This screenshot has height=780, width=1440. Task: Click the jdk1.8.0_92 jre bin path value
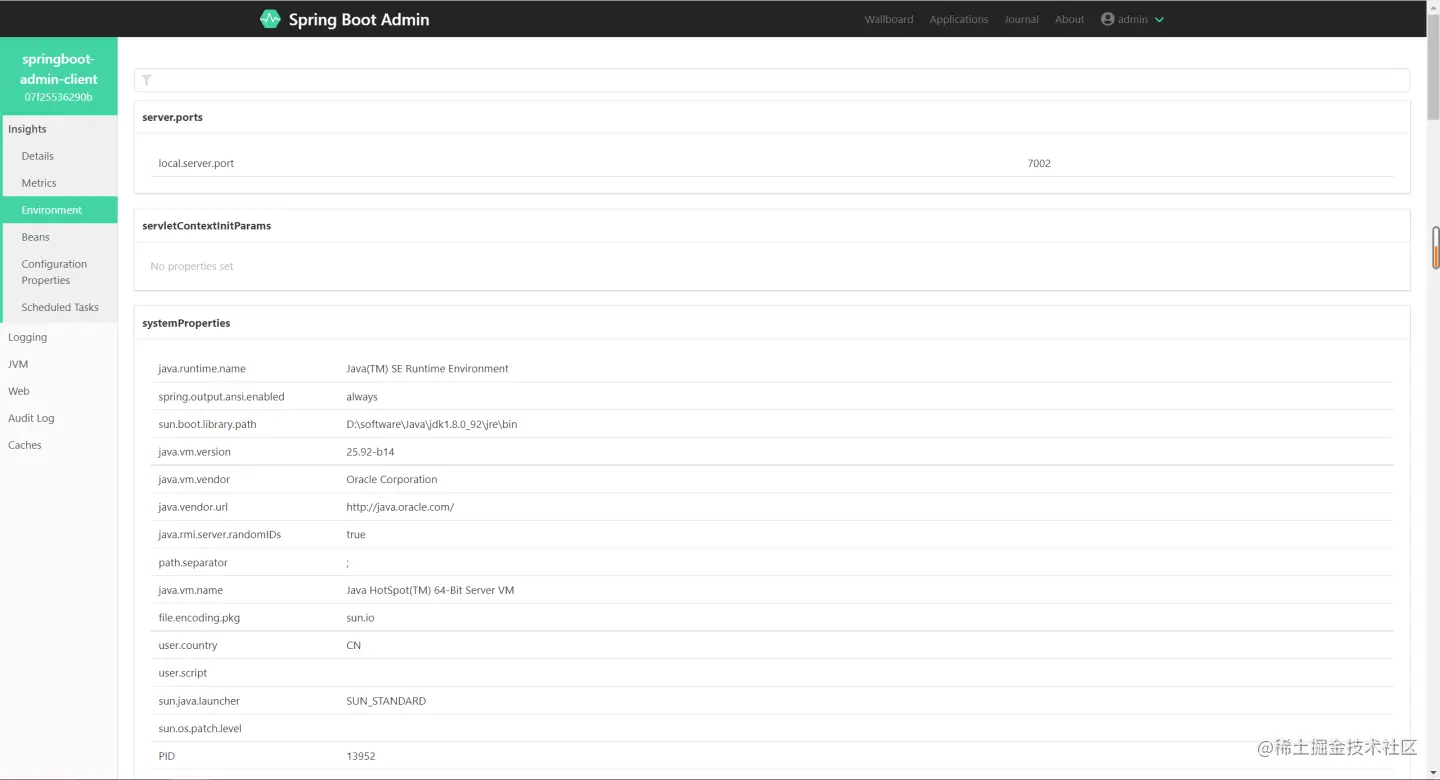[432, 424]
